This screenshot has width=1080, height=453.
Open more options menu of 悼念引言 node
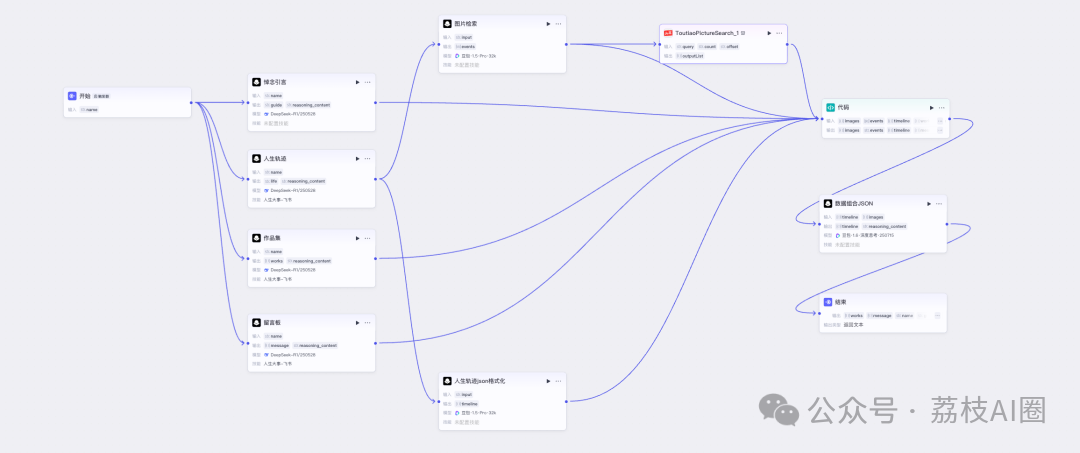tap(367, 82)
